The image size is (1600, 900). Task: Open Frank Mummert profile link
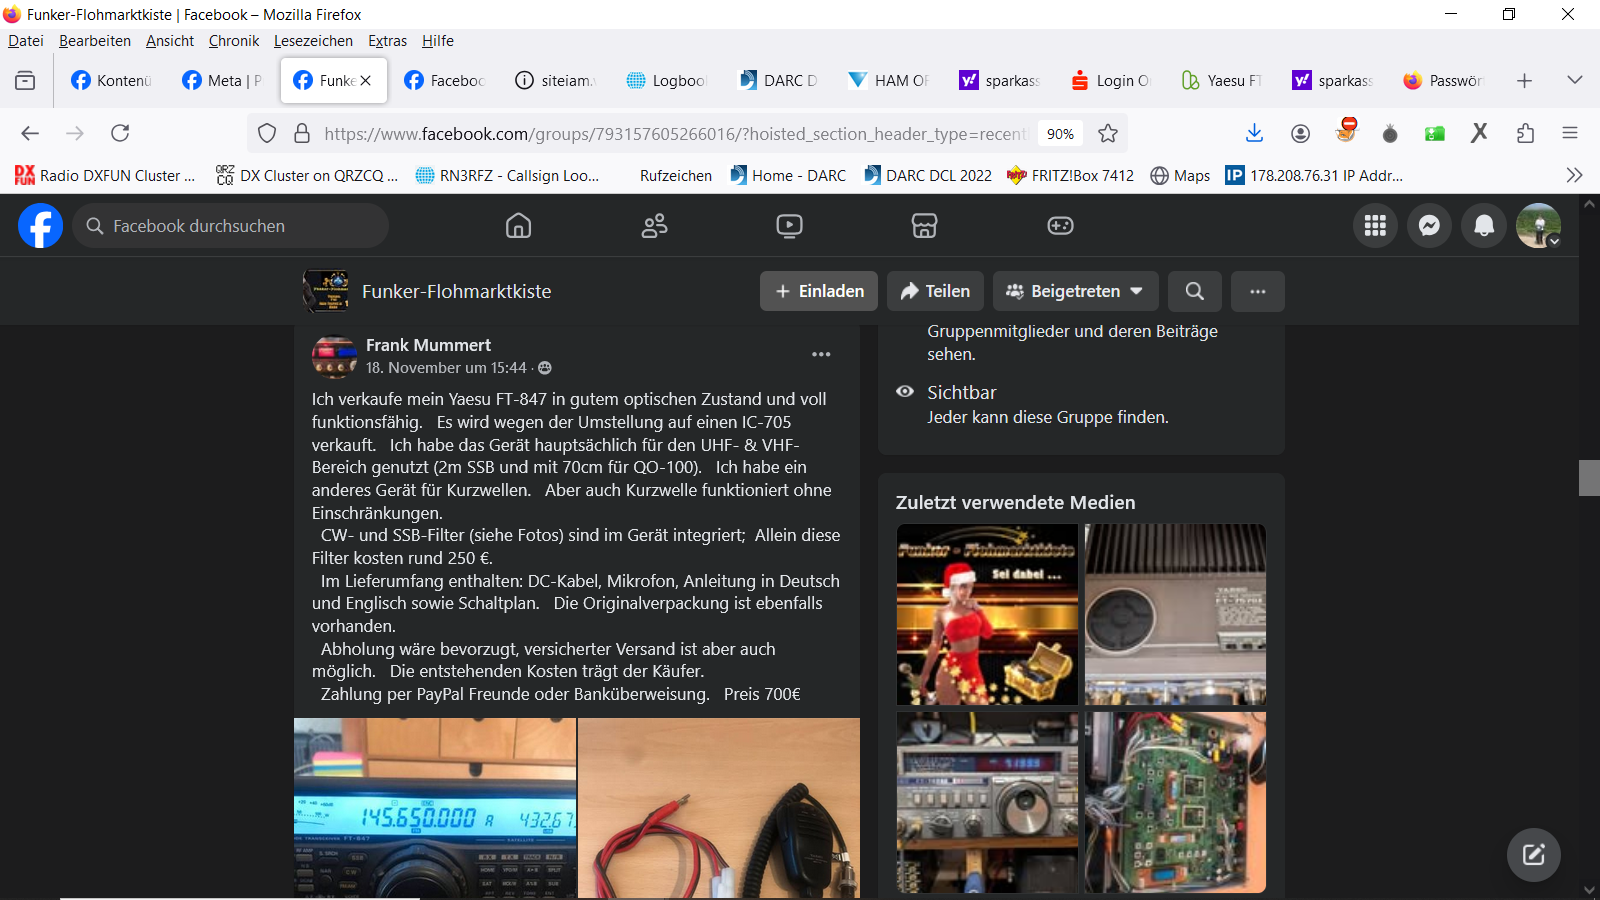coord(428,345)
